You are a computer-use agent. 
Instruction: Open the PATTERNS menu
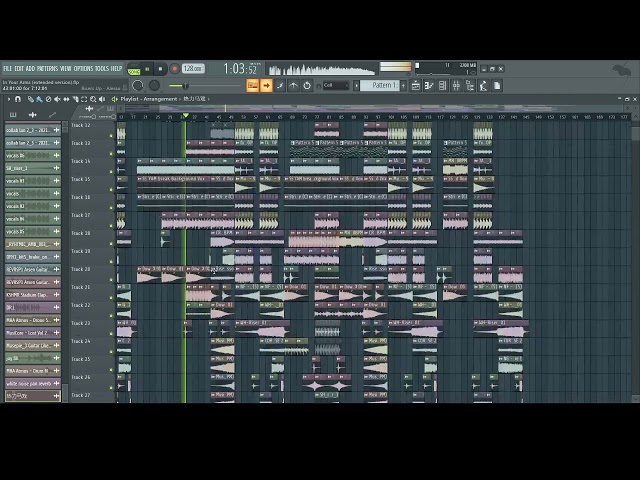[48, 69]
